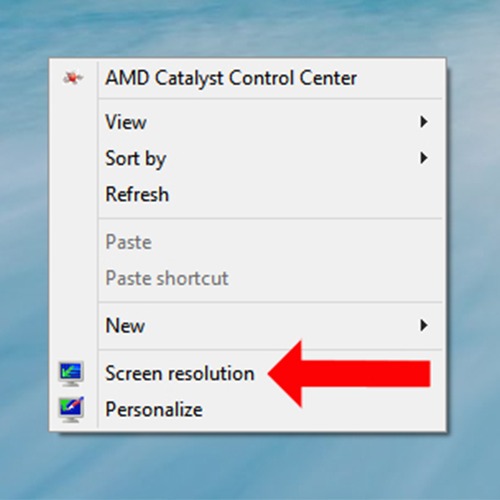Image resolution: width=500 pixels, height=500 pixels.
Task: Open the New submenu item
Action: point(247,325)
